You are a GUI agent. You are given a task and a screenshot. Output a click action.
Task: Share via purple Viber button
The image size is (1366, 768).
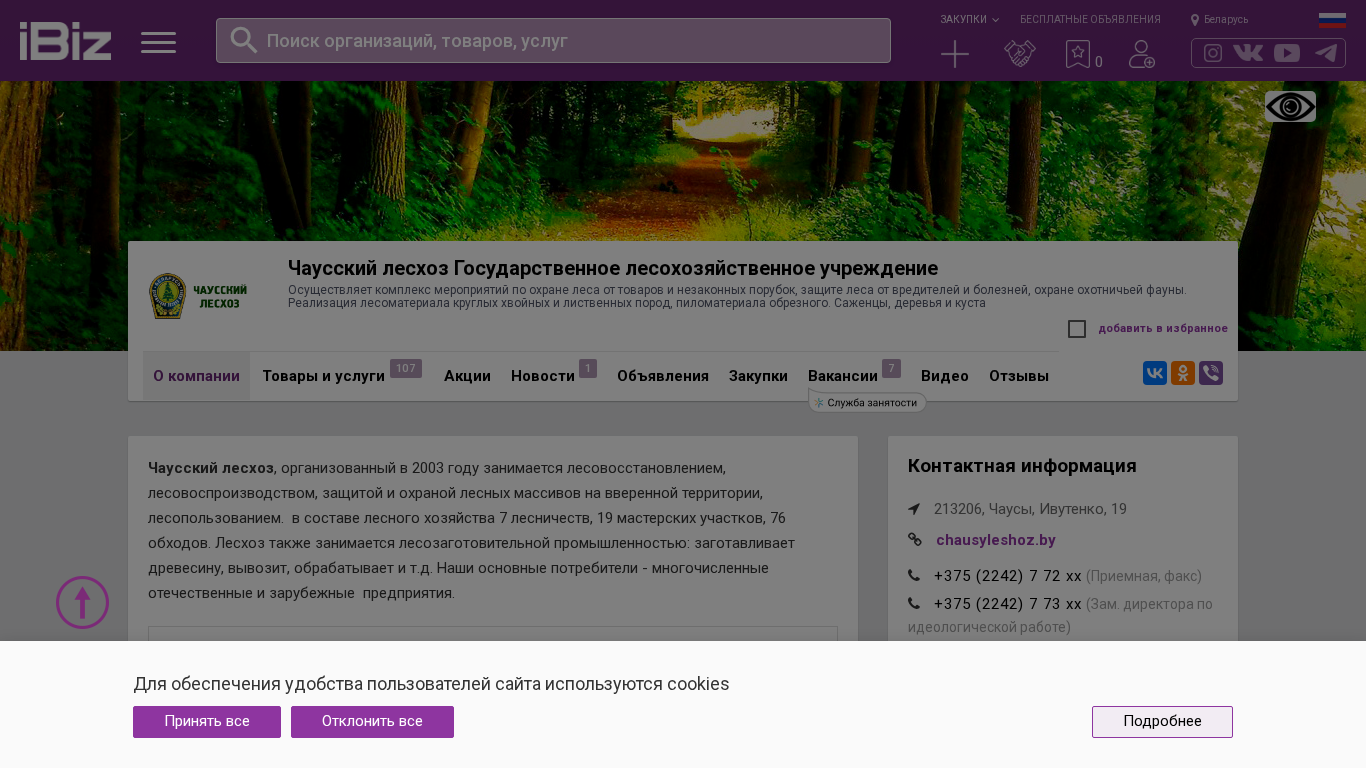pyautogui.click(x=1211, y=373)
